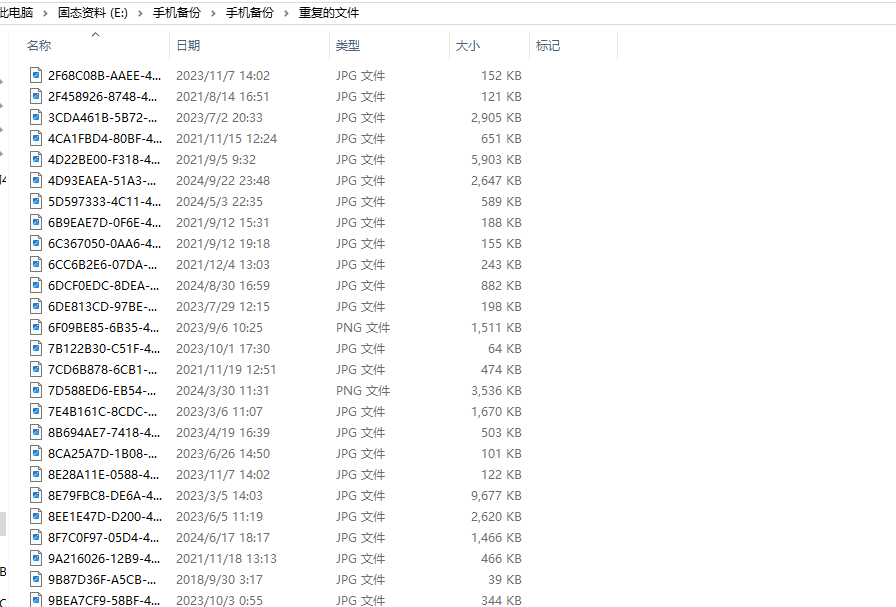Click PNG icon of 7D588ED6-EB54 file
The image size is (896, 607).
pos(36,390)
